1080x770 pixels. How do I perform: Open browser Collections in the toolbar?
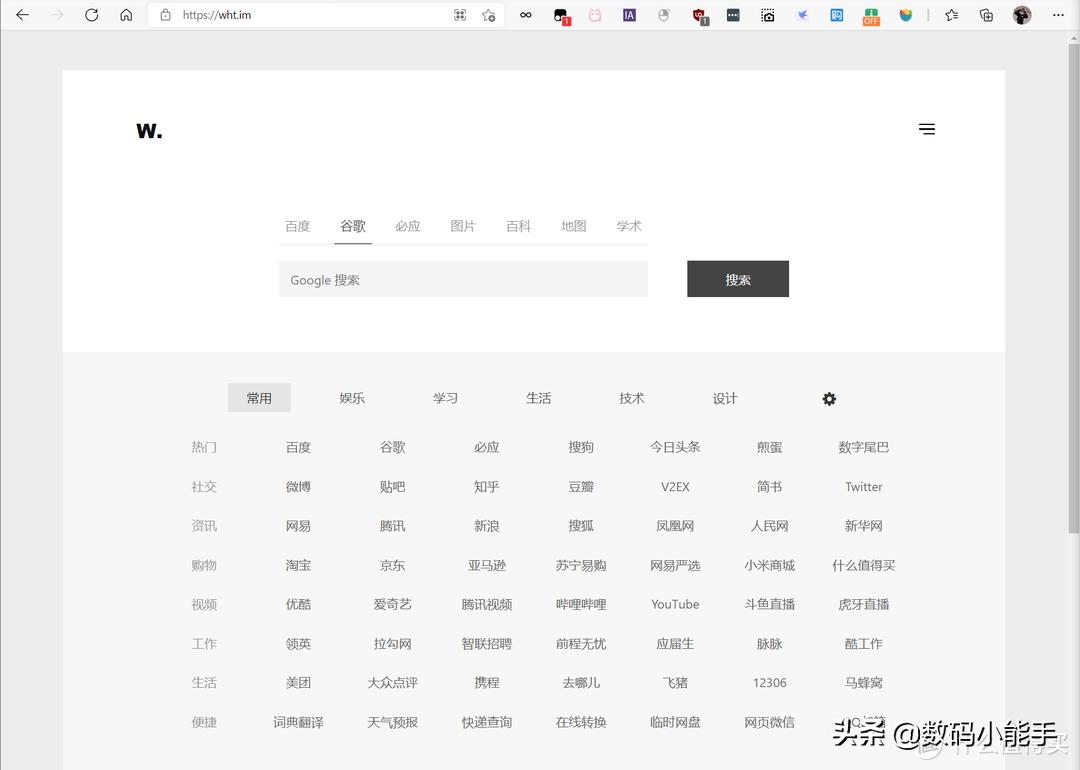point(985,15)
